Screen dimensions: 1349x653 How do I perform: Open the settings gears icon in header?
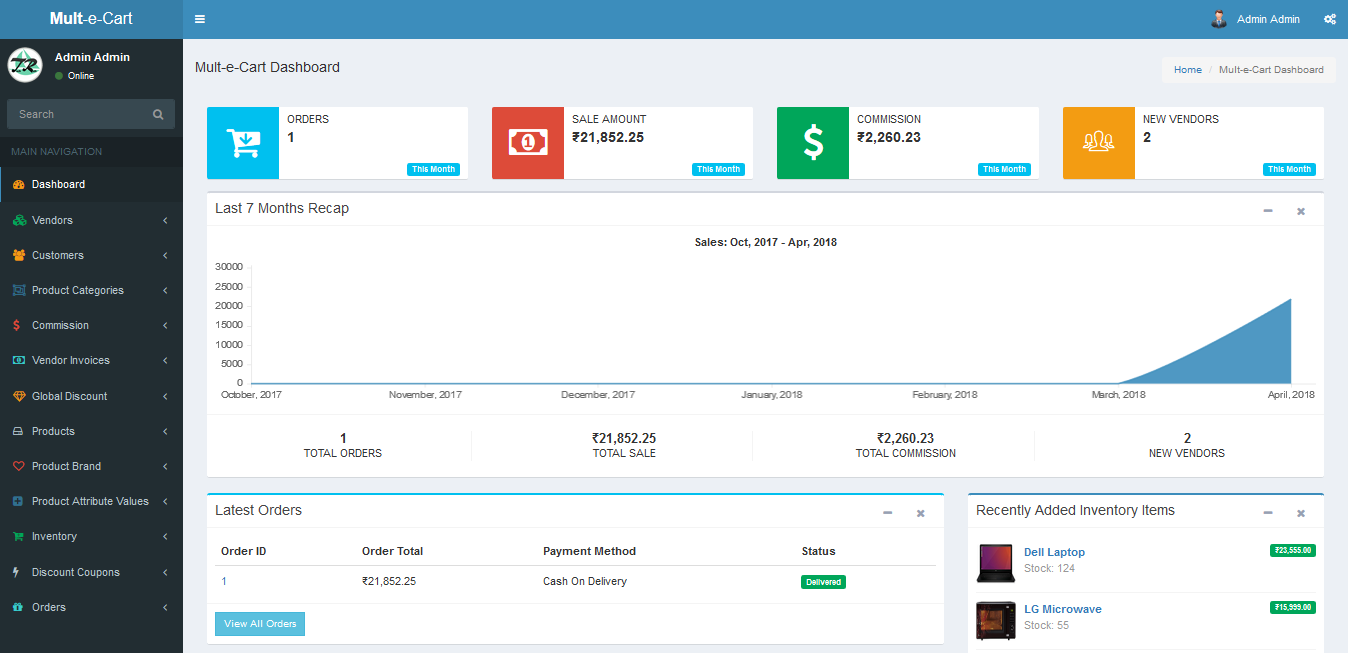pos(1329,19)
